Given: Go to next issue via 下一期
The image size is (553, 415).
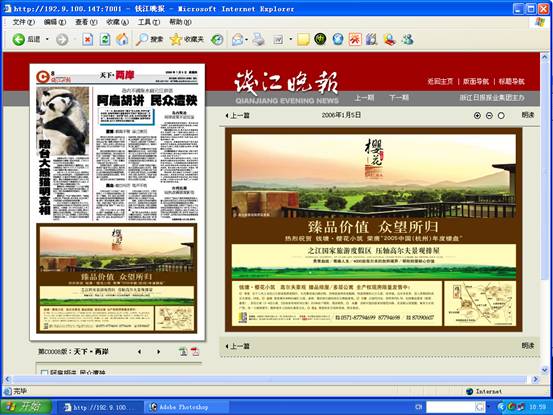Looking at the screenshot, I should pos(399,97).
